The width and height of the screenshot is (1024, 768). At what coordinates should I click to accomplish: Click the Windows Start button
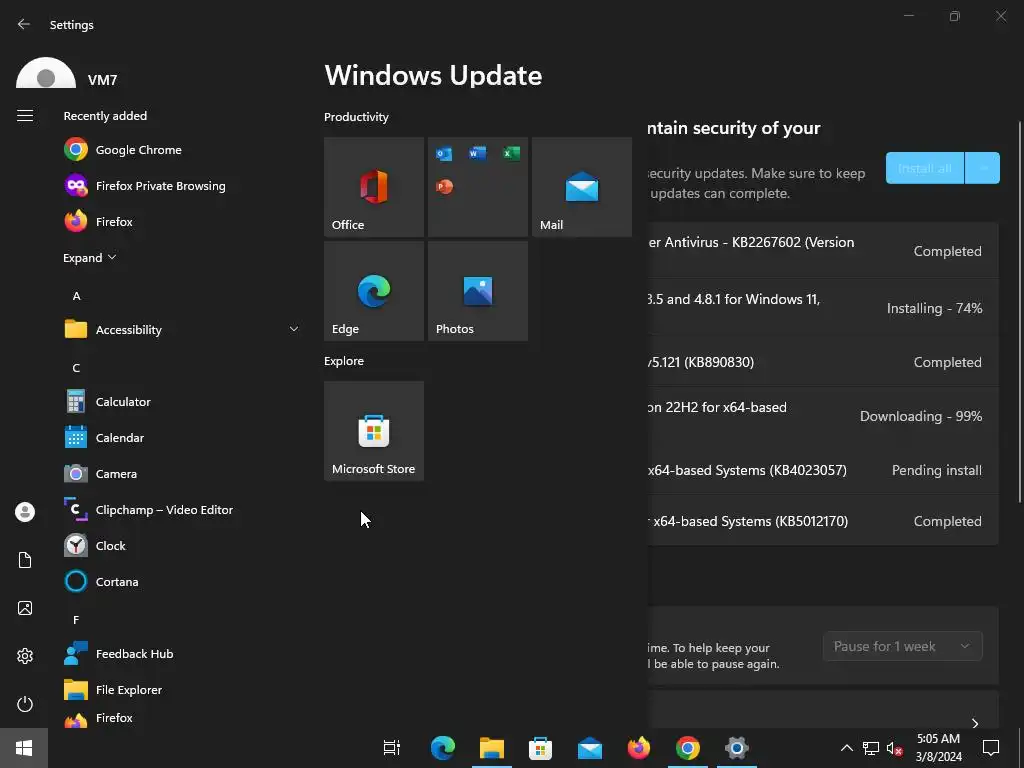click(x=24, y=748)
